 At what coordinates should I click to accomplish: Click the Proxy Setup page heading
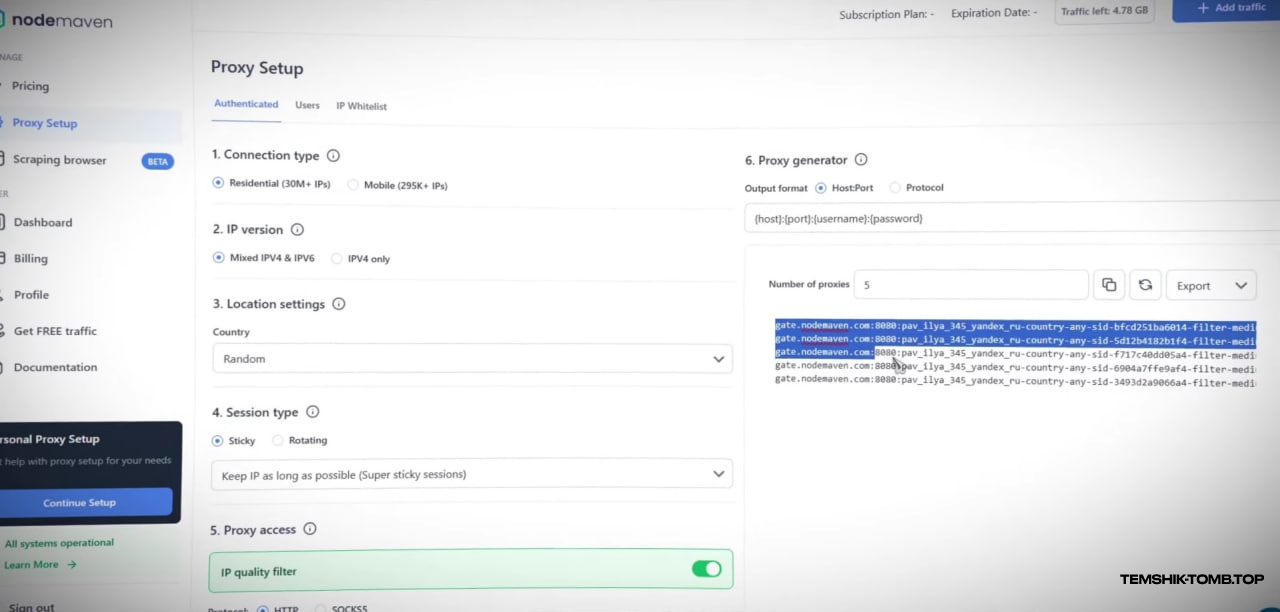(257, 68)
